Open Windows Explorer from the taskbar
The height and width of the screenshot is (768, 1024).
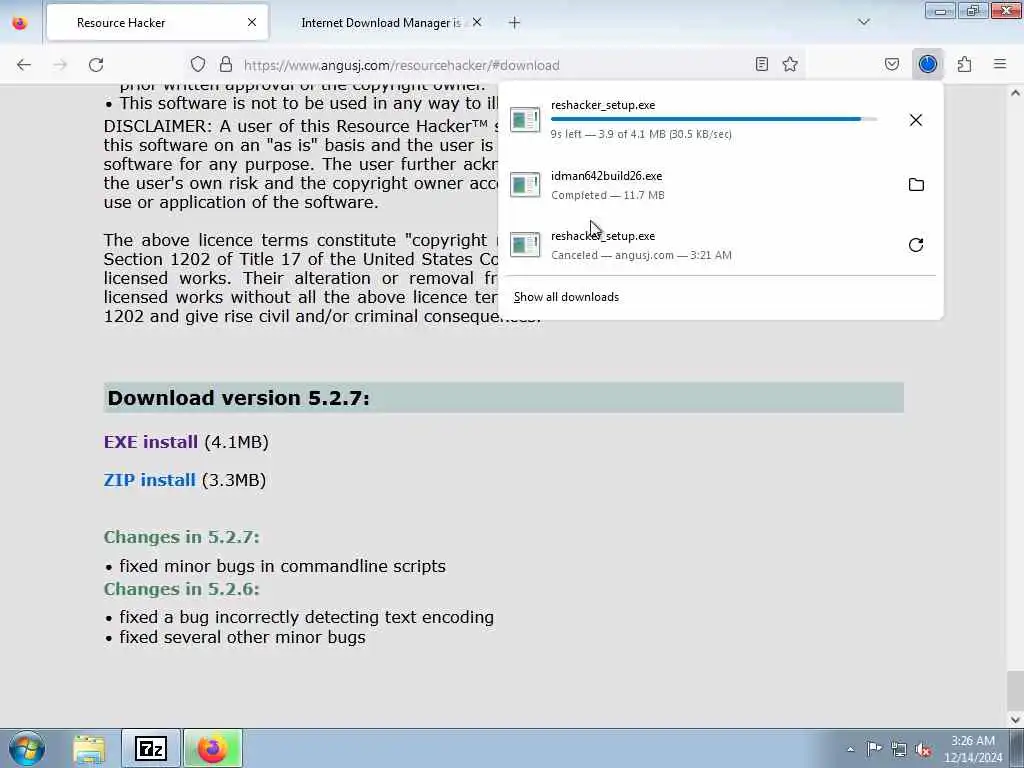[89, 749]
